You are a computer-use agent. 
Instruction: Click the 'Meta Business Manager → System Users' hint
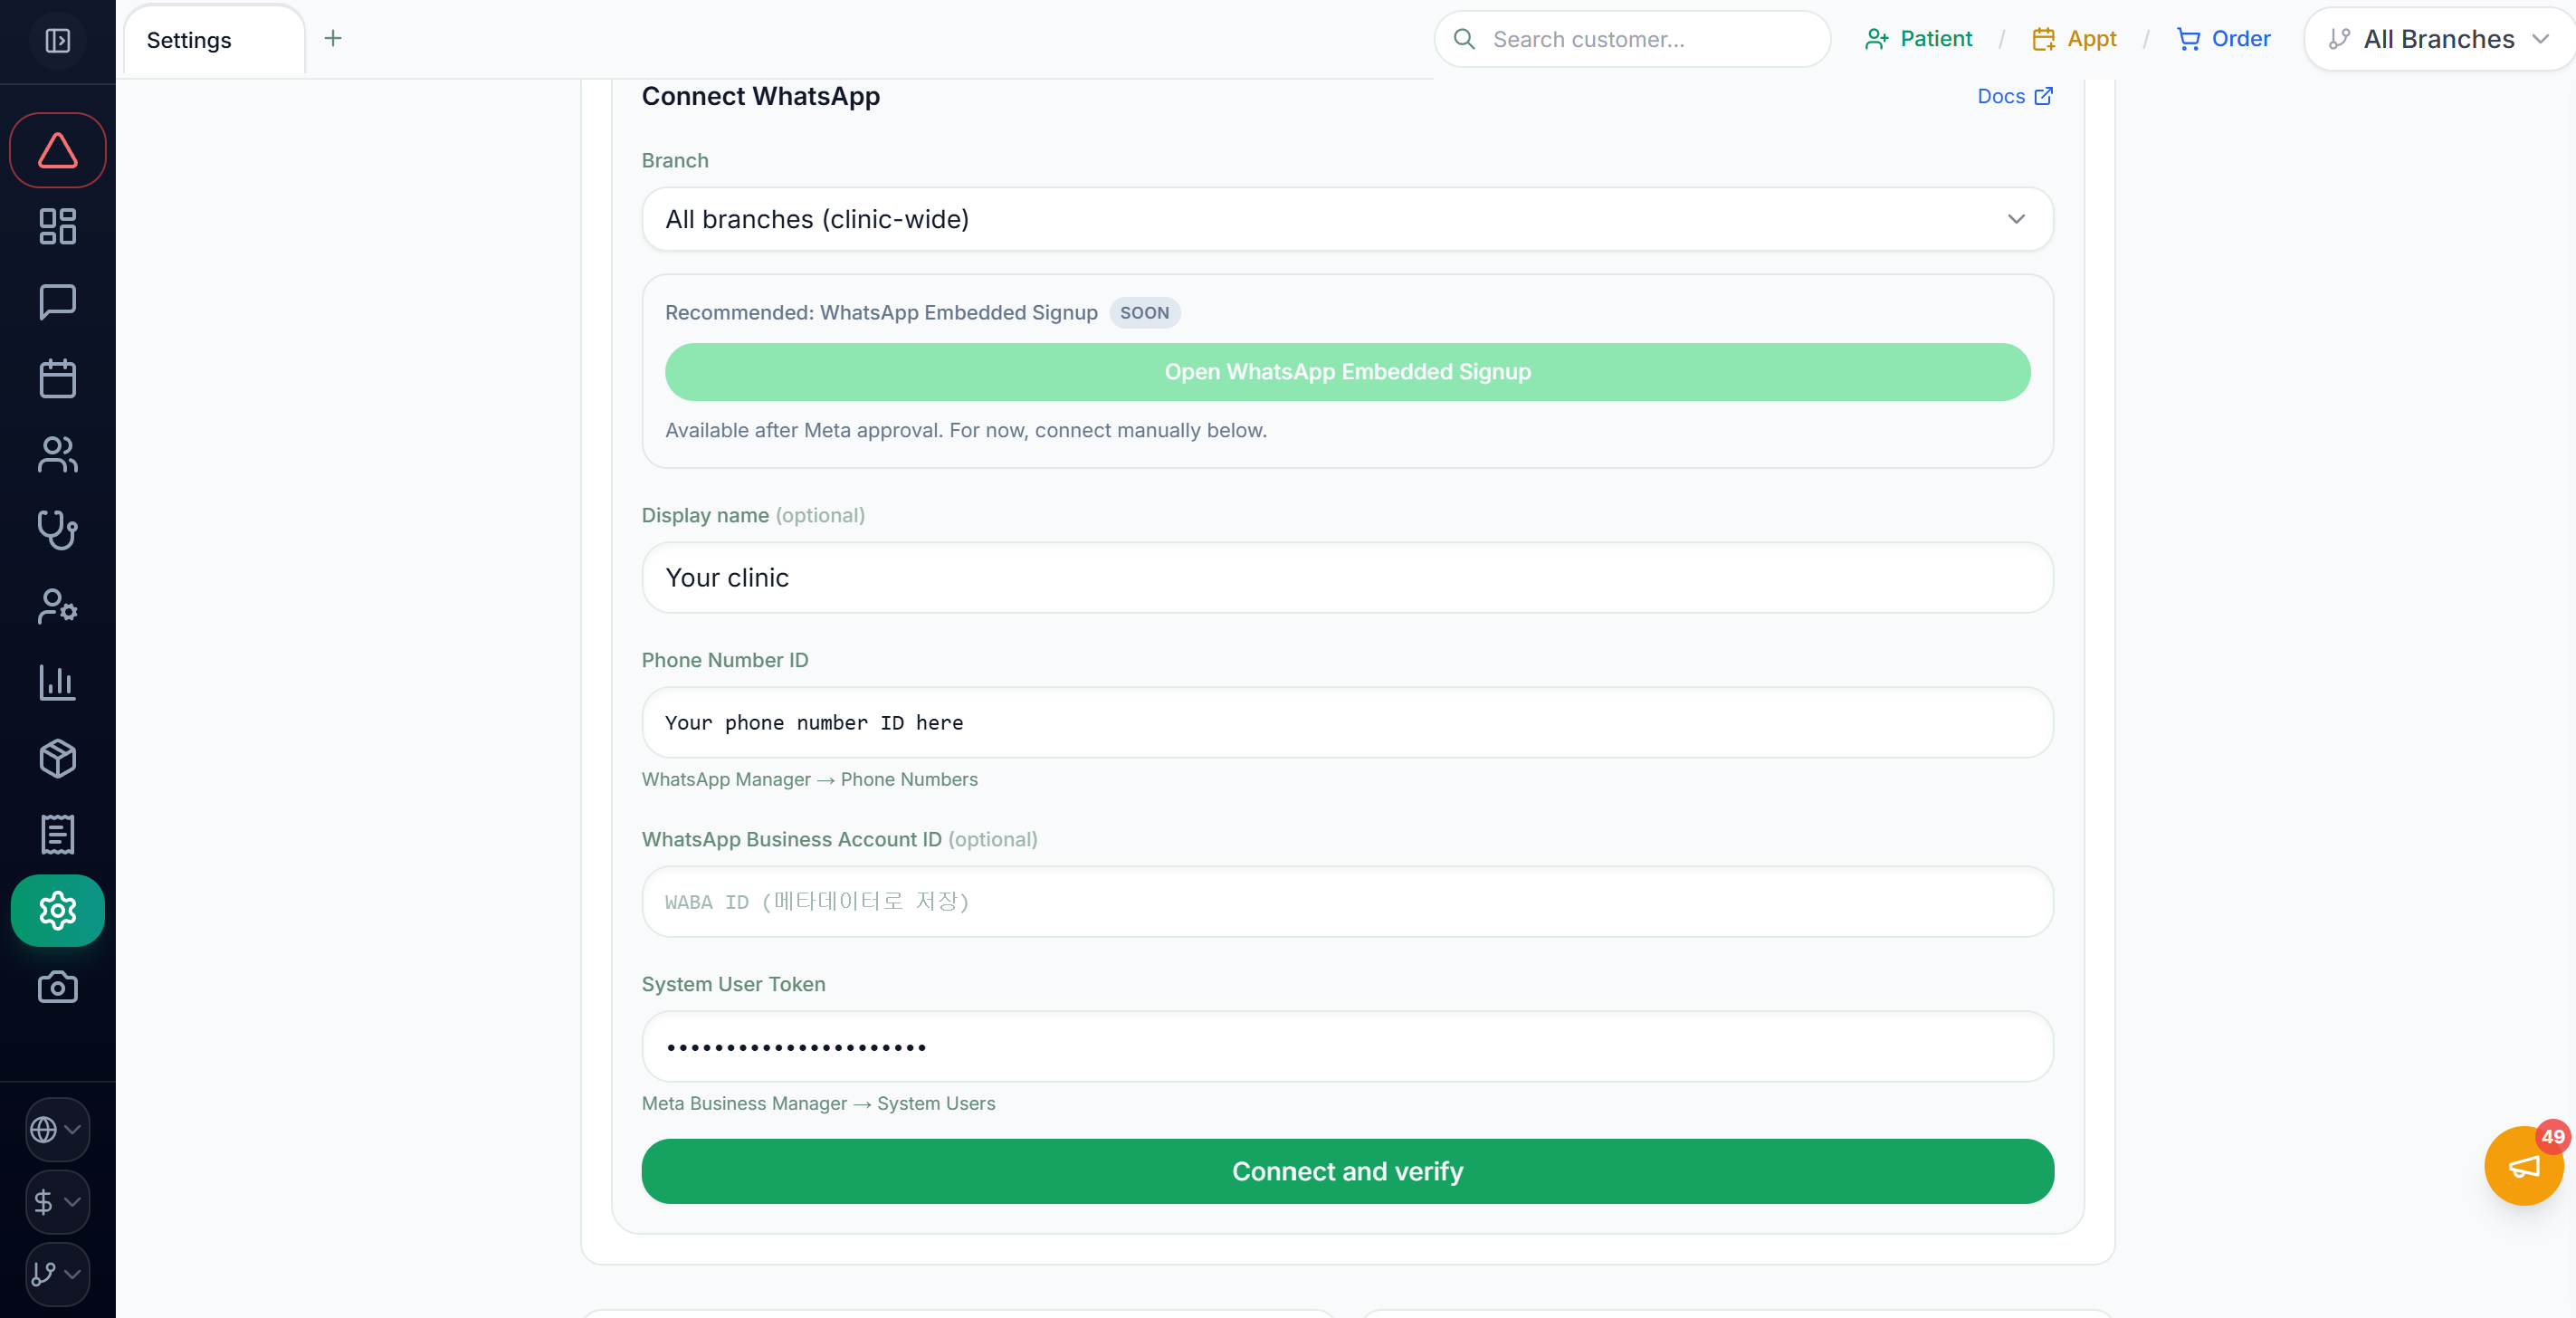click(818, 1103)
